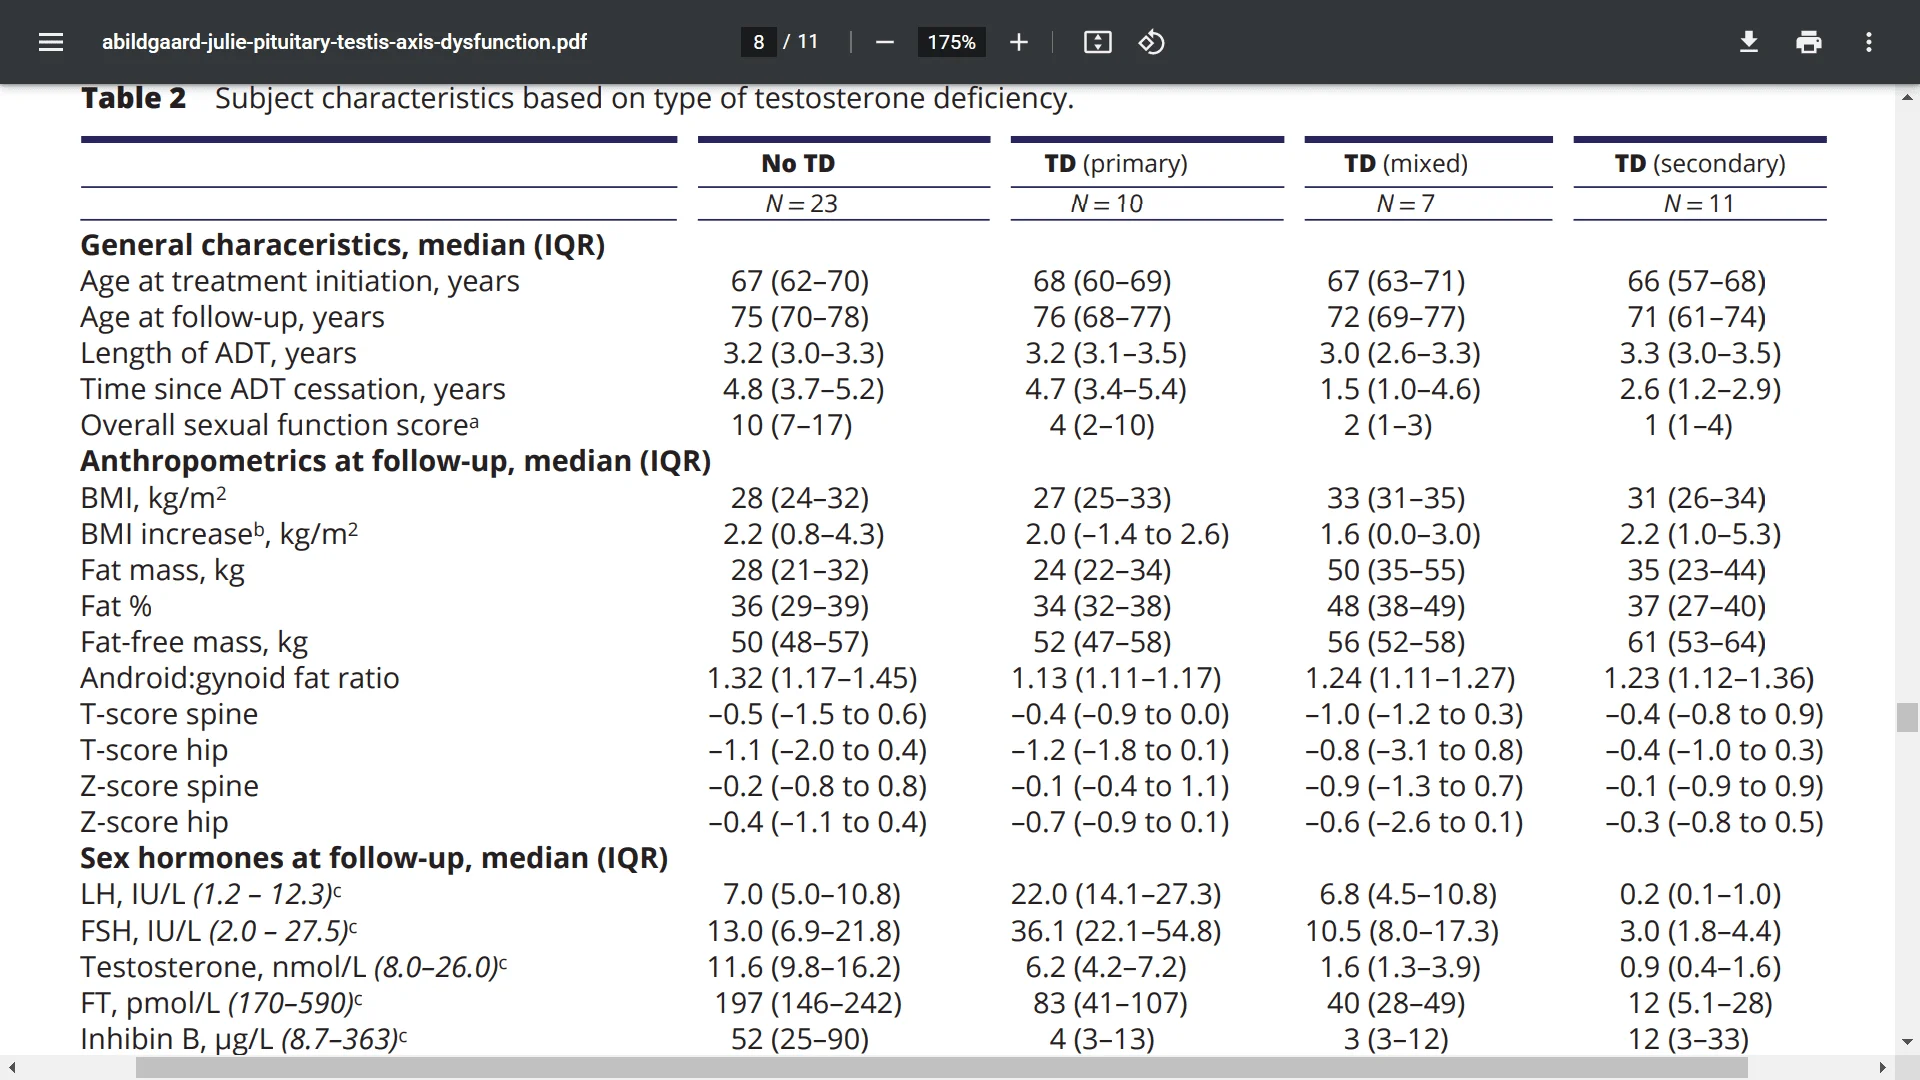Click the scroll right arrow
The height and width of the screenshot is (1080, 1920).
(1882, 1068)
